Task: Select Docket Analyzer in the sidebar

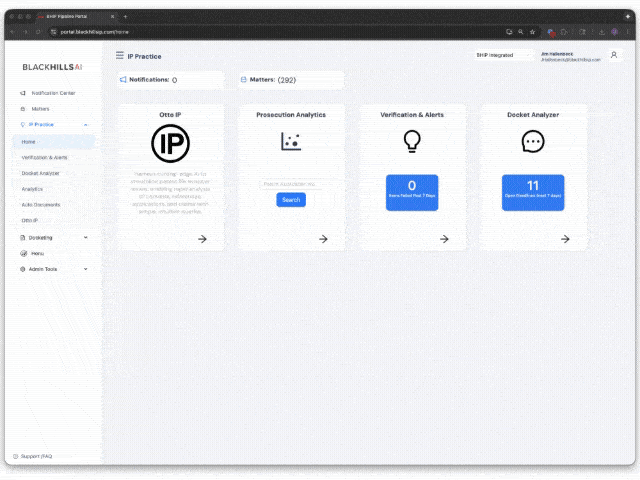Action: (x=41, y=173)
